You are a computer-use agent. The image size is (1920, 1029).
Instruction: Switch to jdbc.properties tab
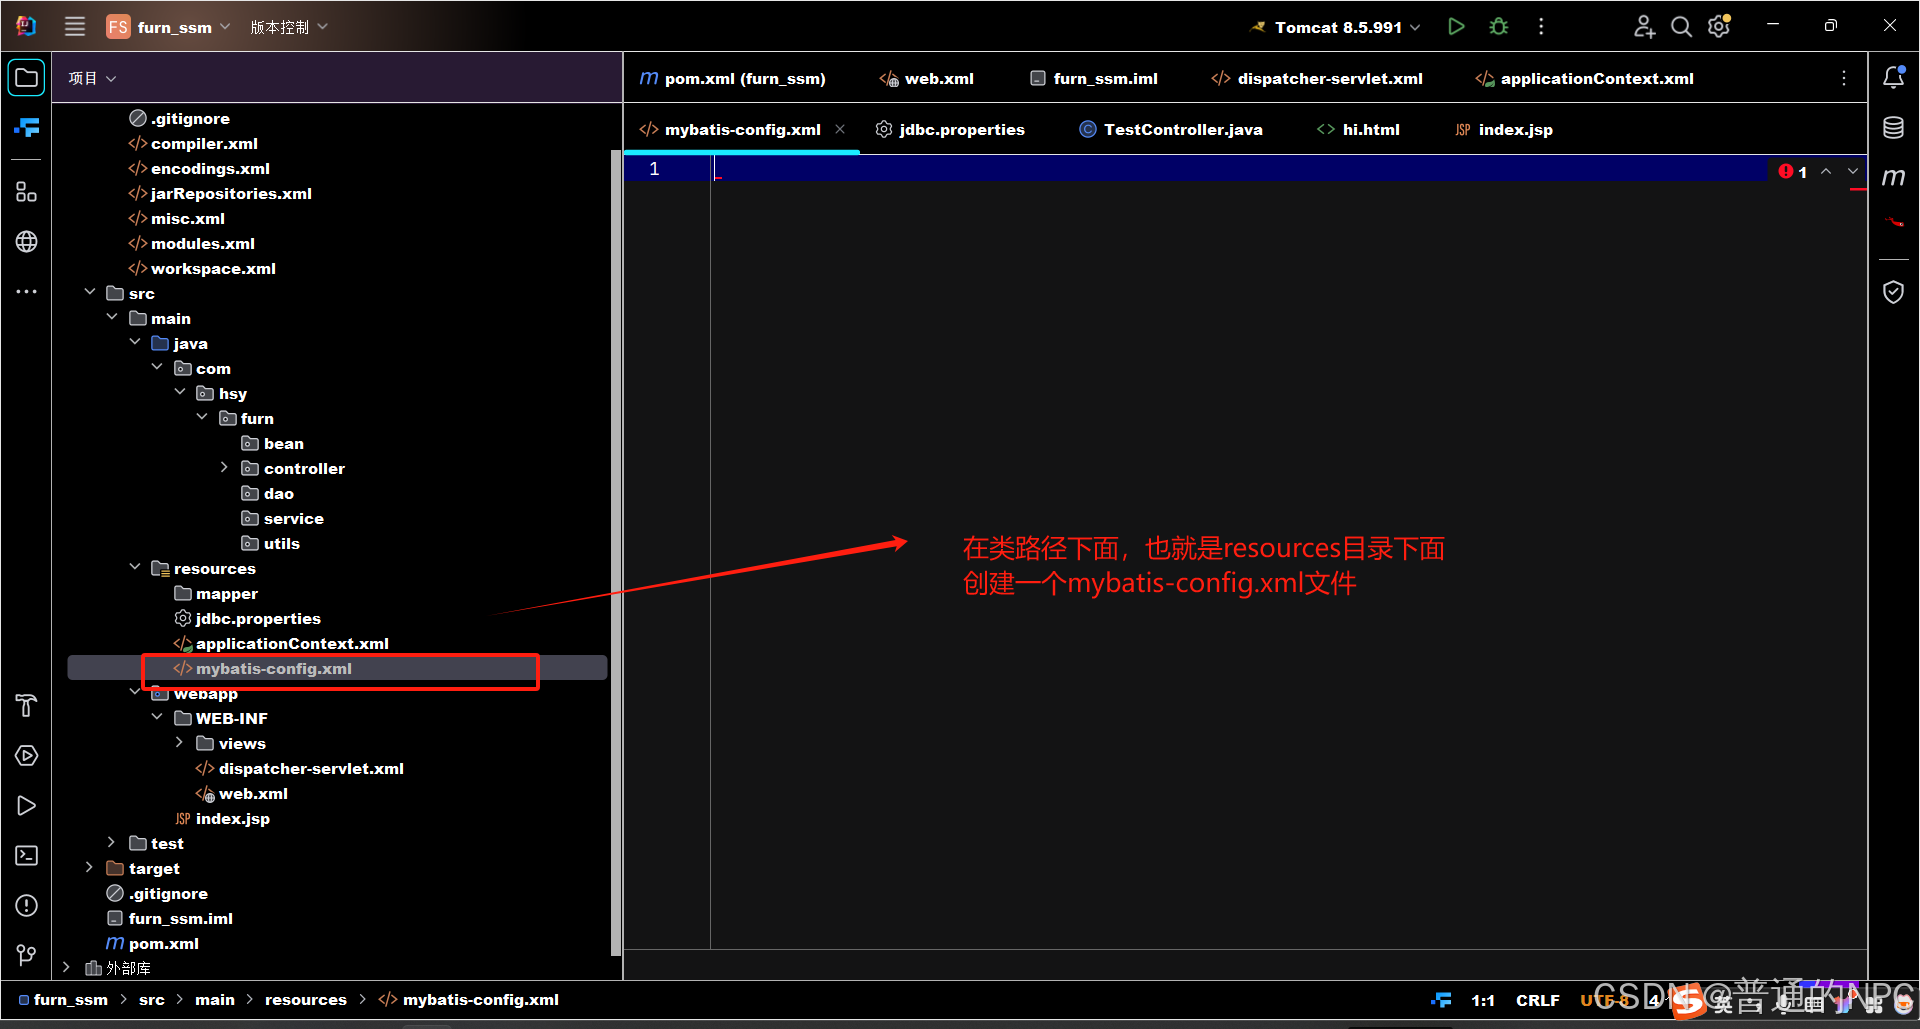(x=950, y=129)
